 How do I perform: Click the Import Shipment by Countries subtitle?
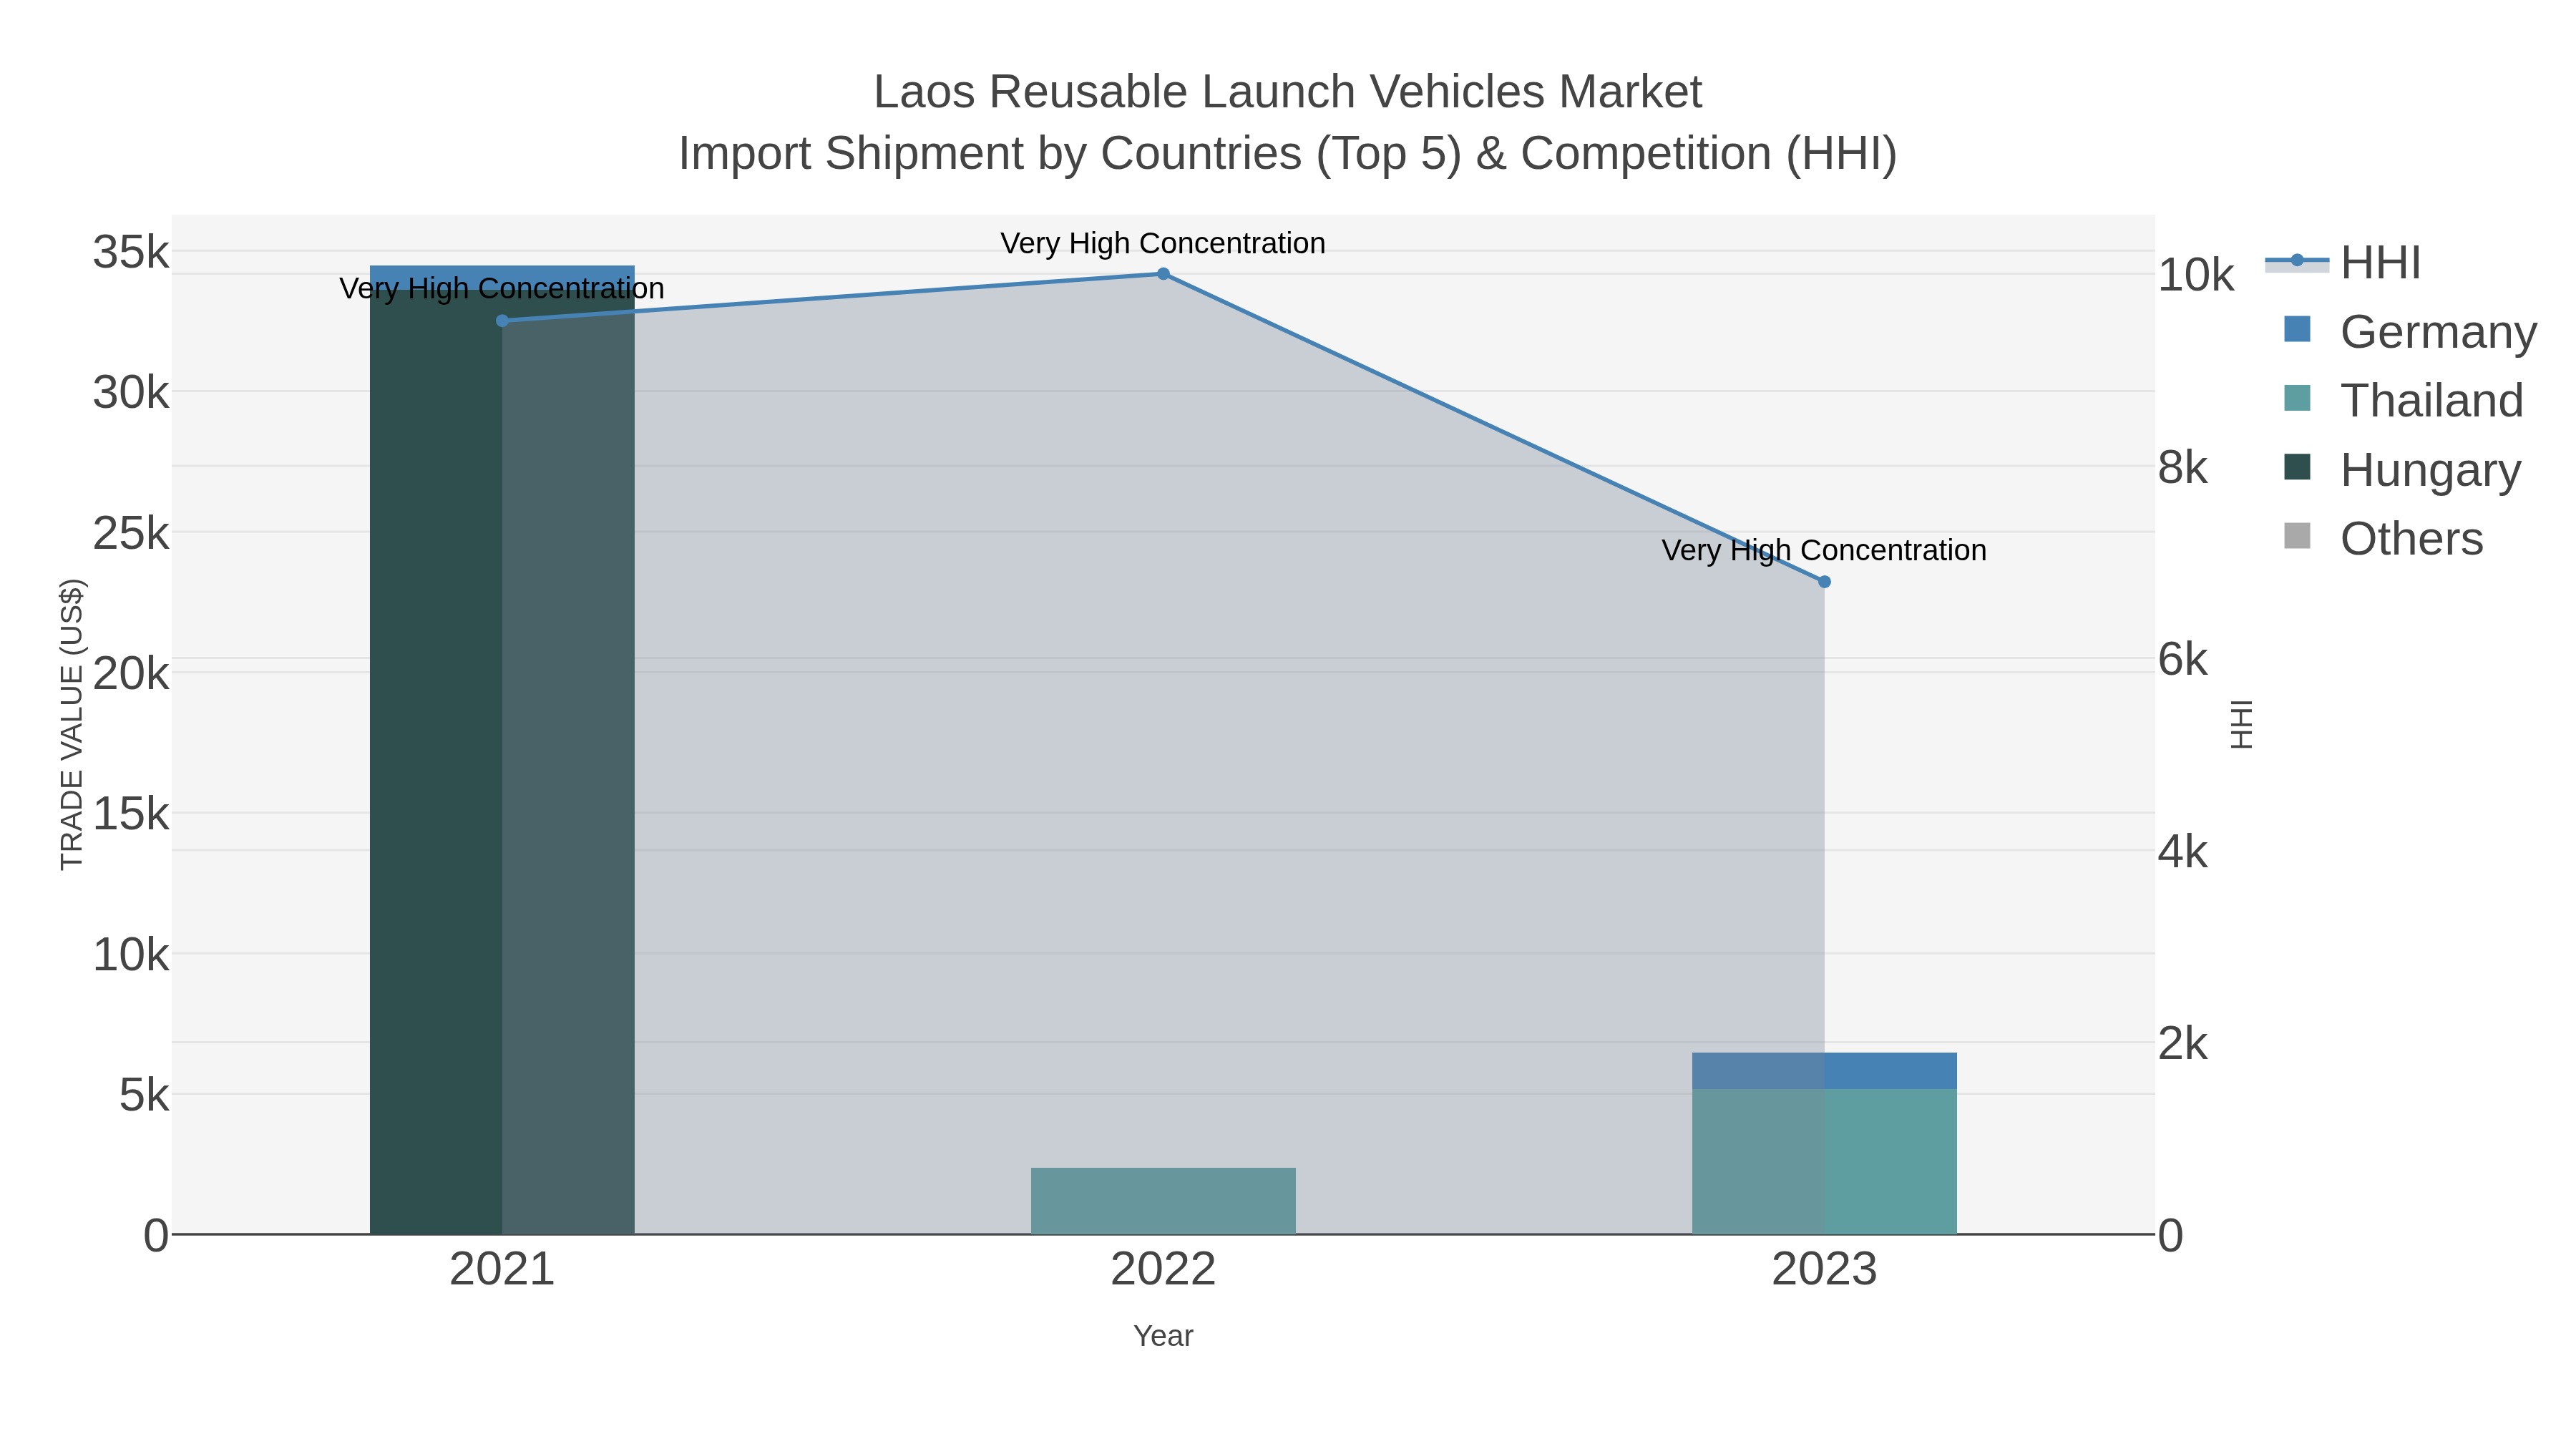(x=1287, y=154)
